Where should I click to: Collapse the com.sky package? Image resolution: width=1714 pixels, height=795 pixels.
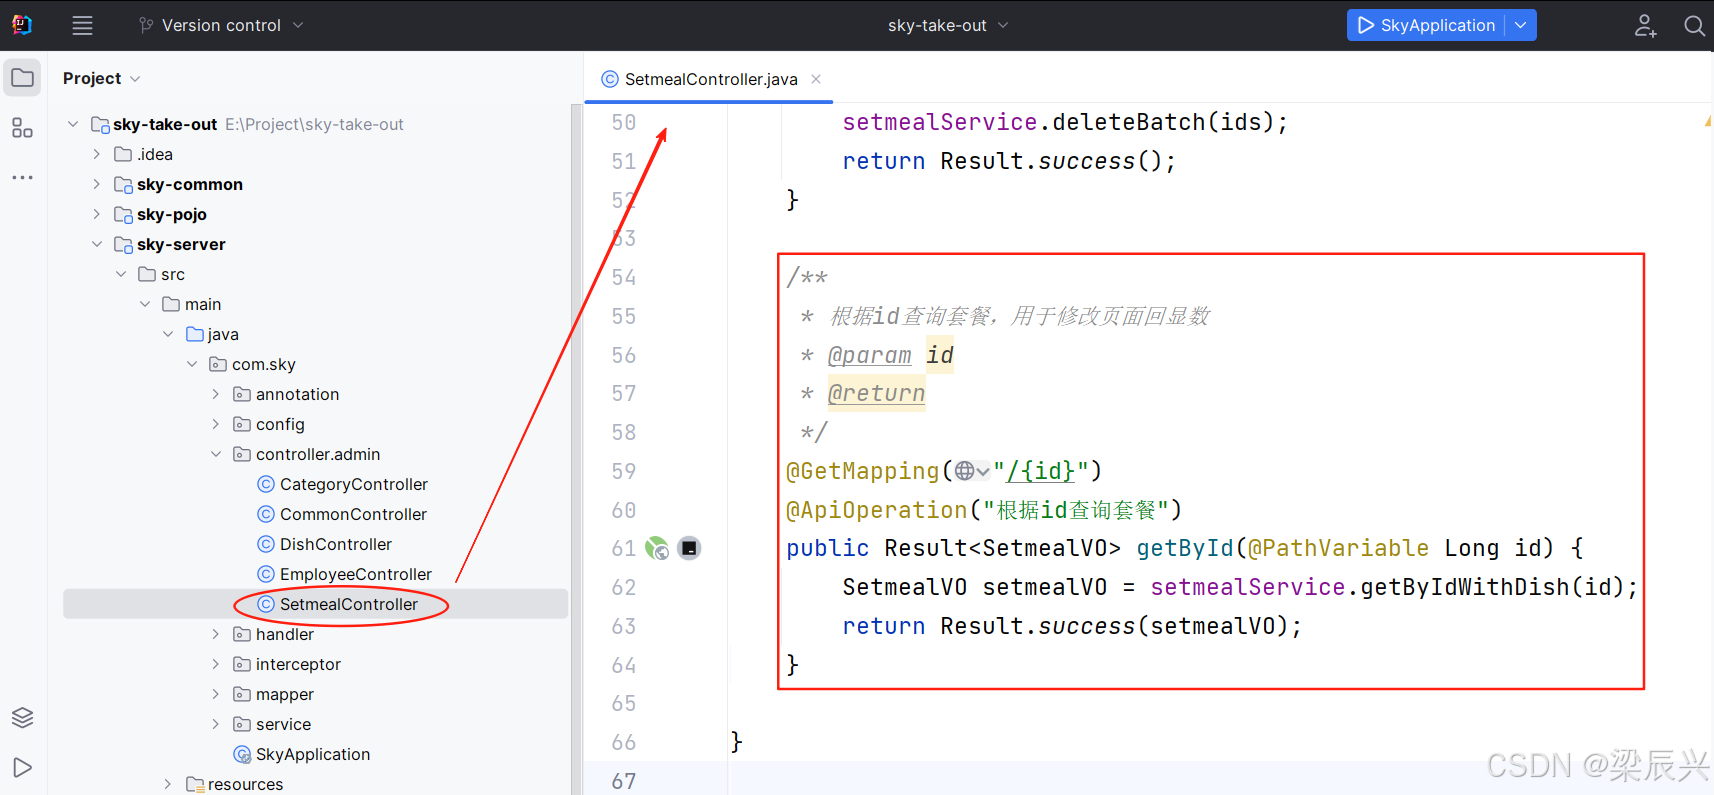[x=192, y=364]
